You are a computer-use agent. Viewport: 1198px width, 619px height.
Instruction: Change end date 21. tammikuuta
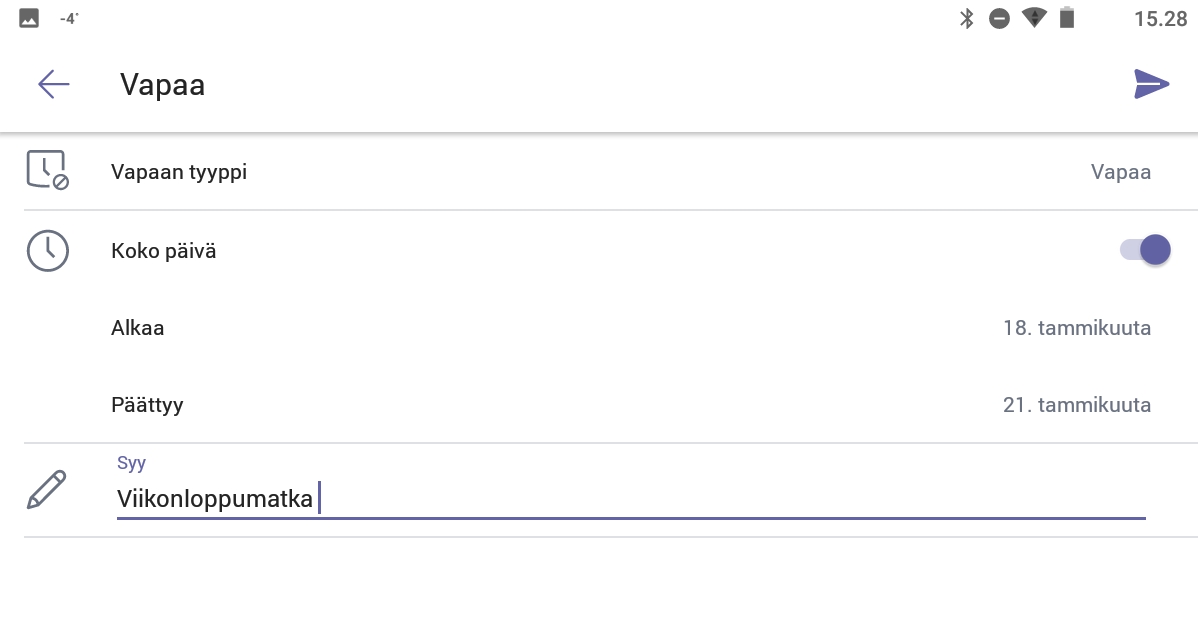[x=1076, y=406]
